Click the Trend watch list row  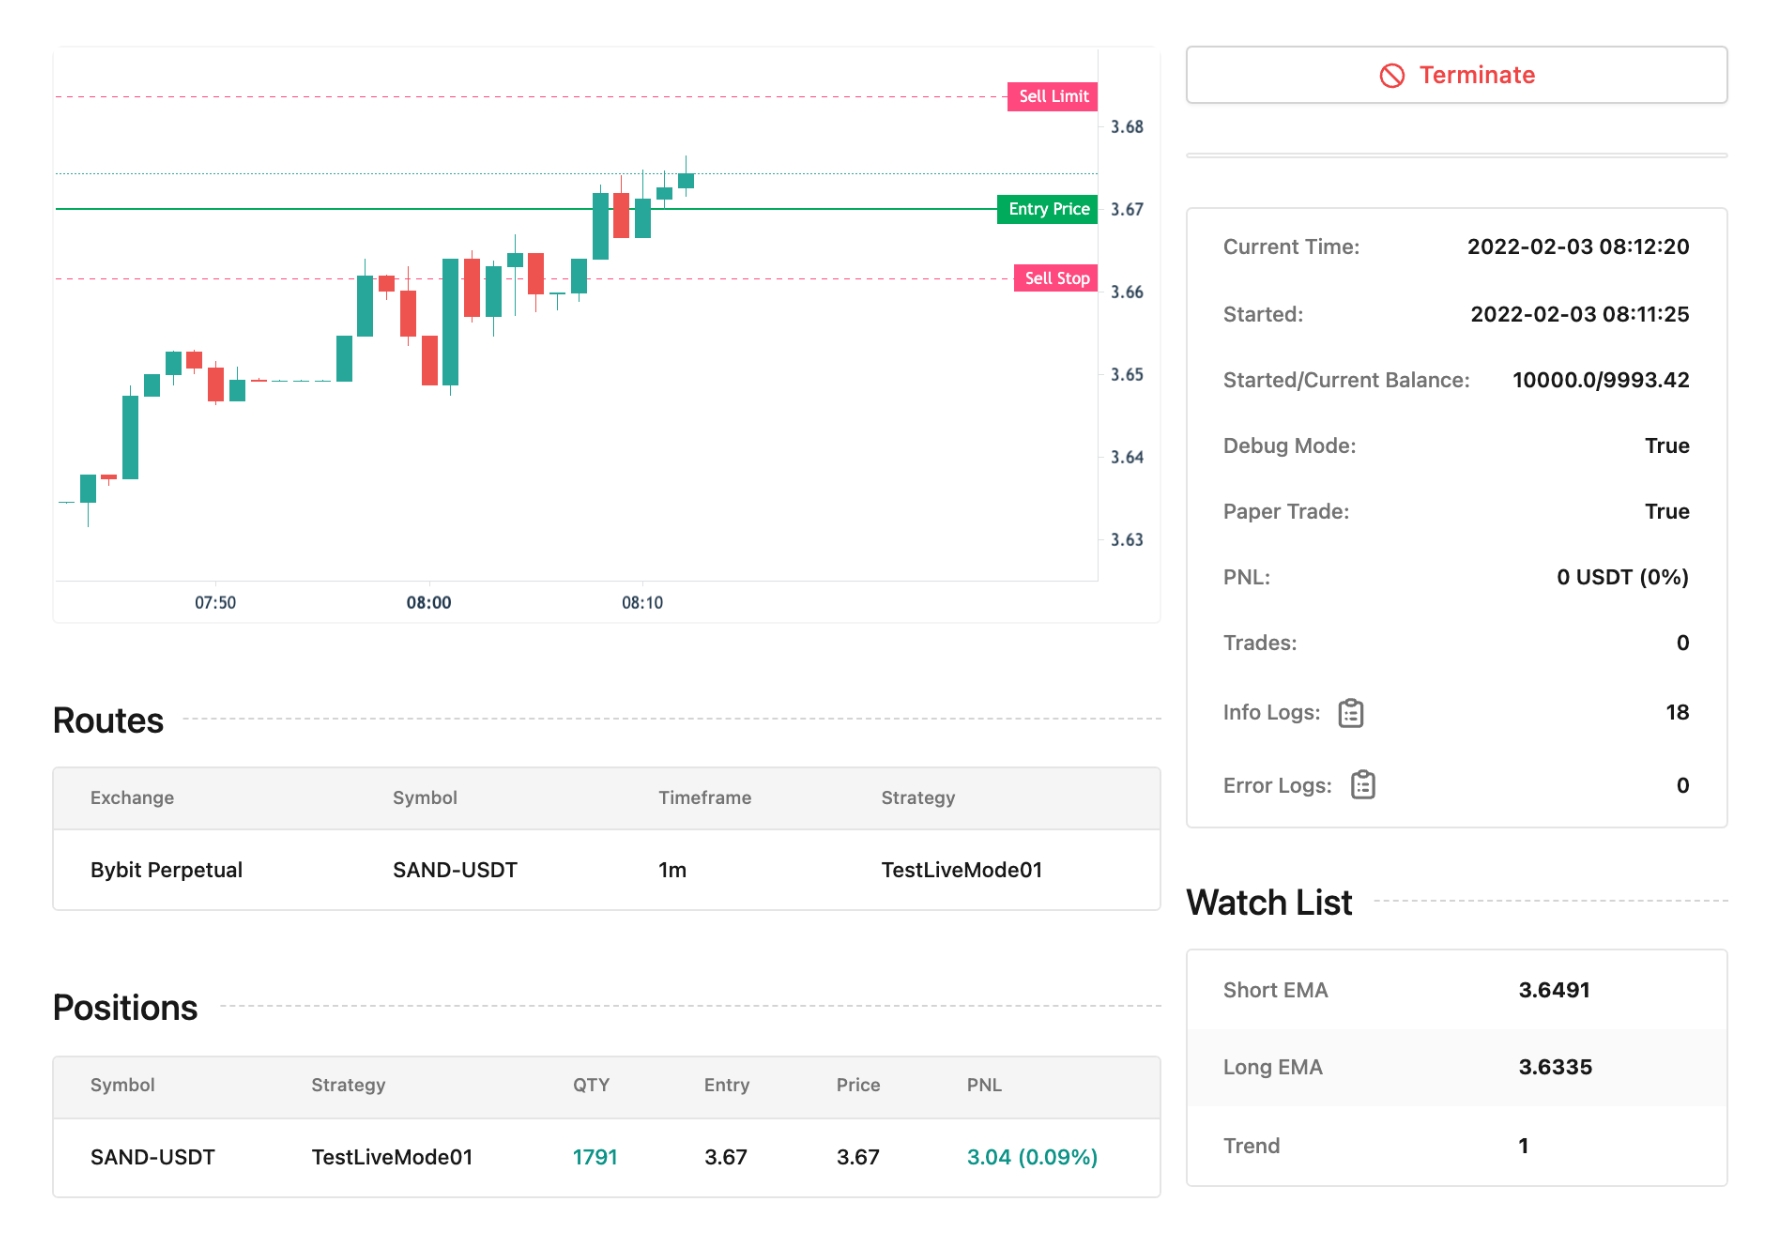tap(1456, 1146)
